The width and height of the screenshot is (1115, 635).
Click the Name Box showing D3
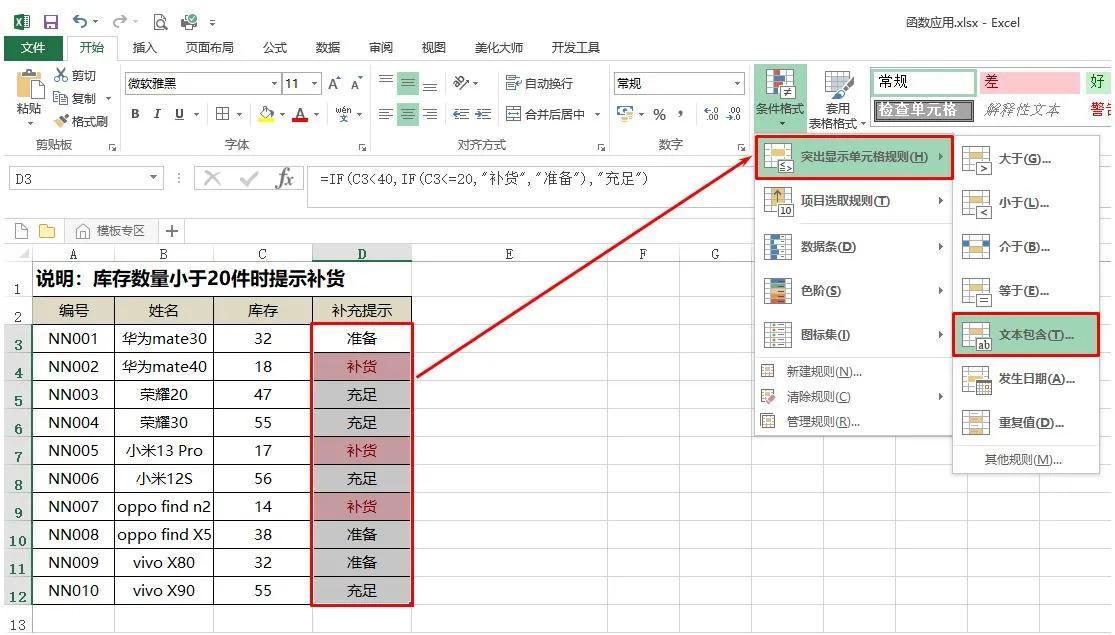(85, 178)
